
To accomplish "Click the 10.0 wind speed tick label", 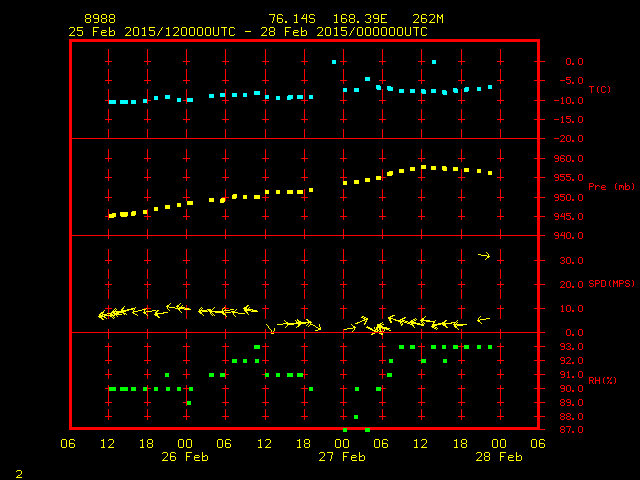I will point(571,309).
